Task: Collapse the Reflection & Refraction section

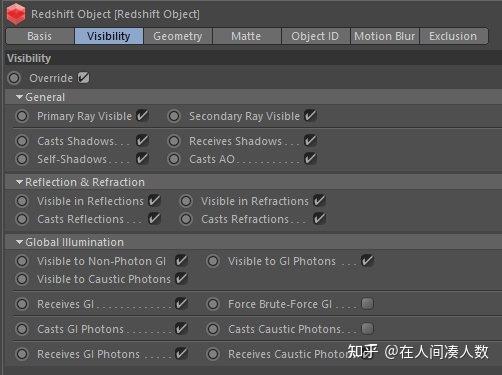Action: [19, 182]
